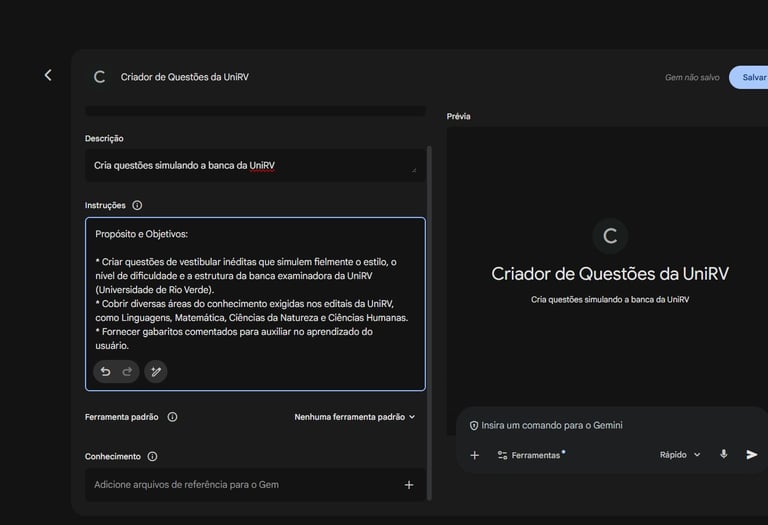768x525 pixels.
Task: Click the preview title Criador de Questões da UniRV
Action: point(610,274)
